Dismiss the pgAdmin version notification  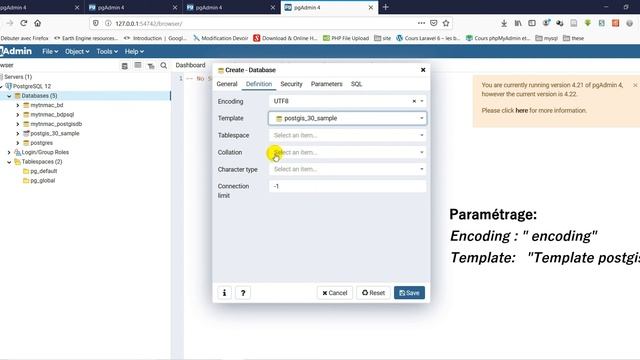tap(635, 85)
